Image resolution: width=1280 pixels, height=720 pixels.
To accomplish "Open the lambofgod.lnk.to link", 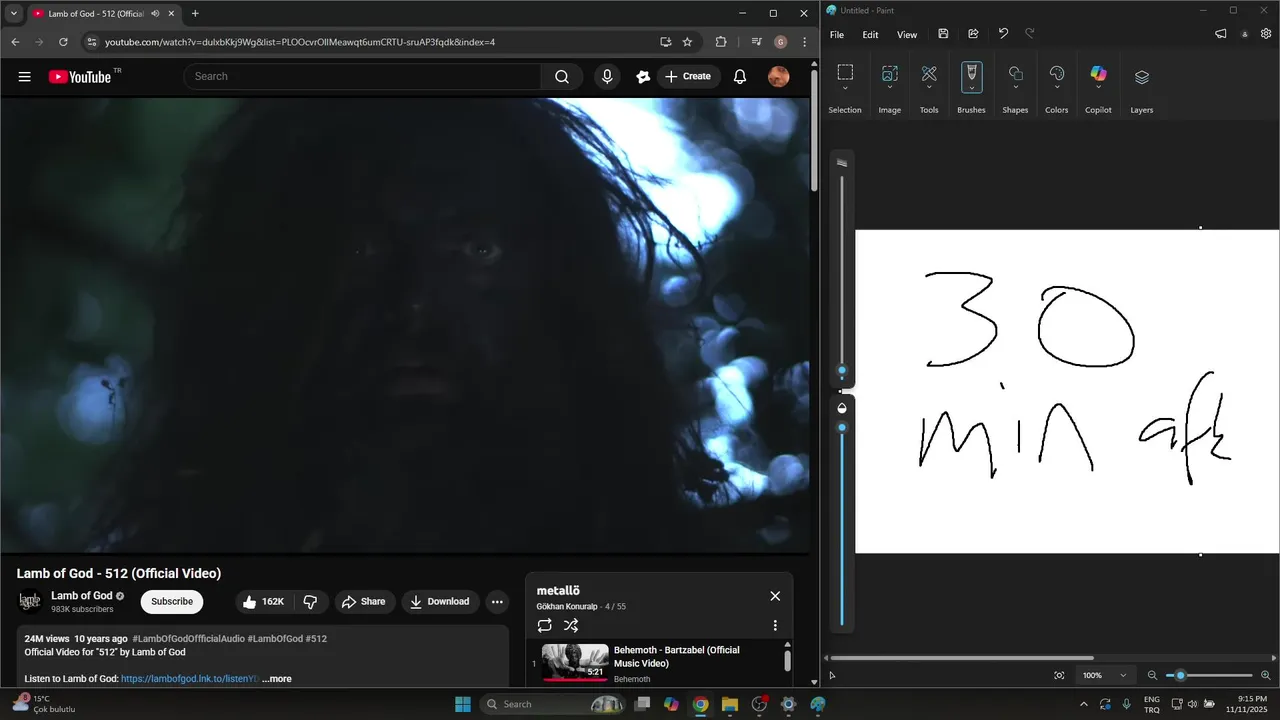I will click(189, 679).
